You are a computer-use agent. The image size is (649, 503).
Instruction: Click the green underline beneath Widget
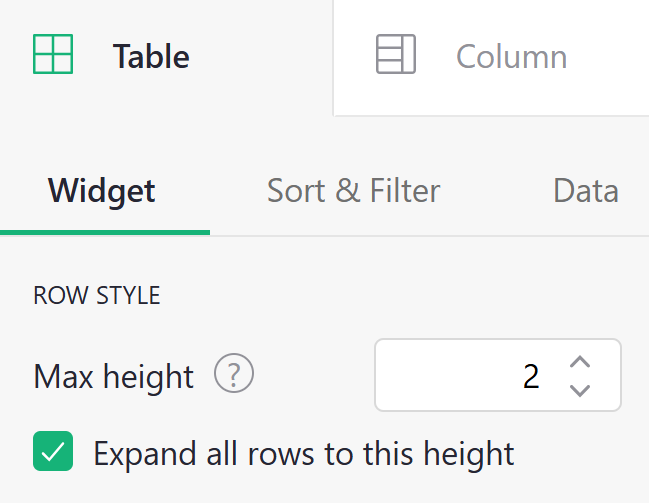click(105, 232)
